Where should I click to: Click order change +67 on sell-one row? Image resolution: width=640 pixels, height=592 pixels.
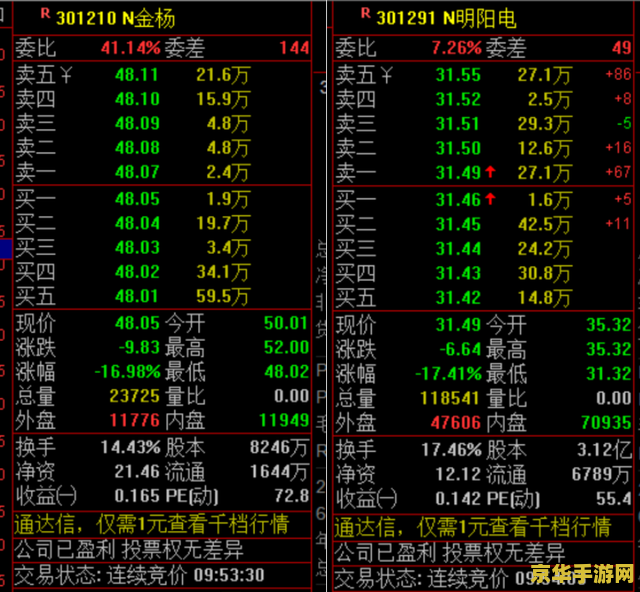coord(618,172)
